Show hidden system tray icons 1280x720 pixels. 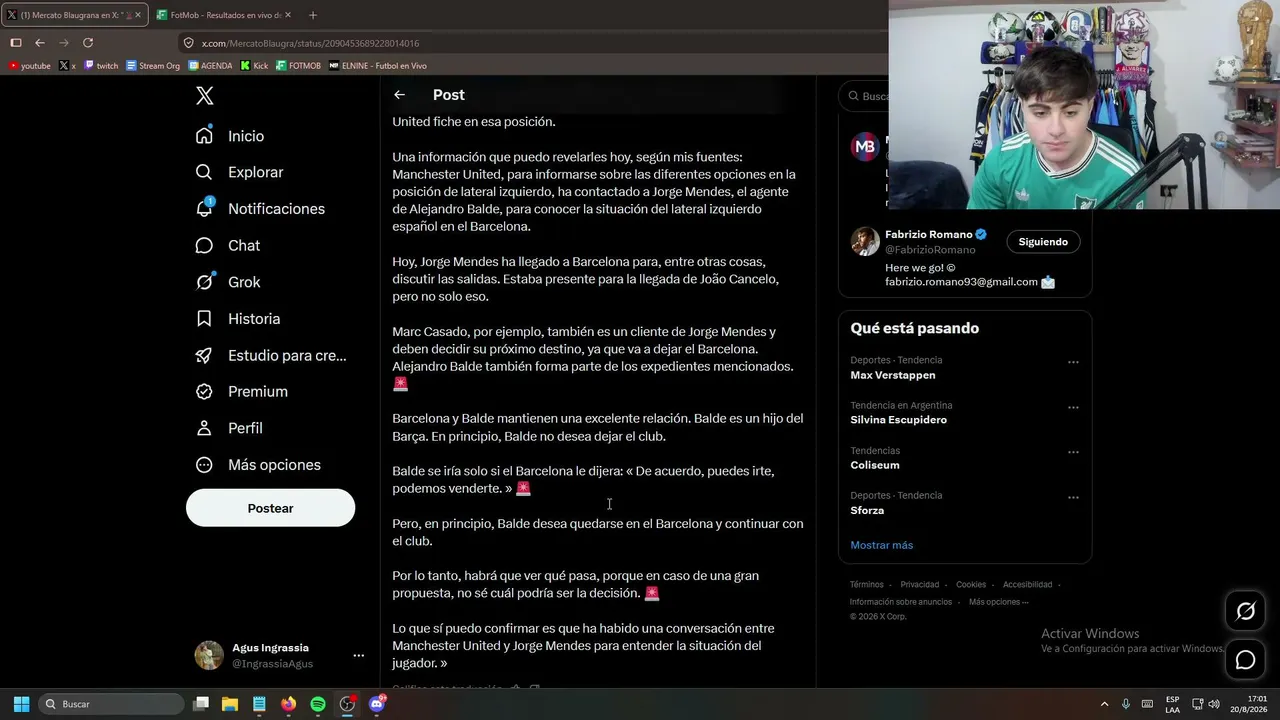[1104, 704]
